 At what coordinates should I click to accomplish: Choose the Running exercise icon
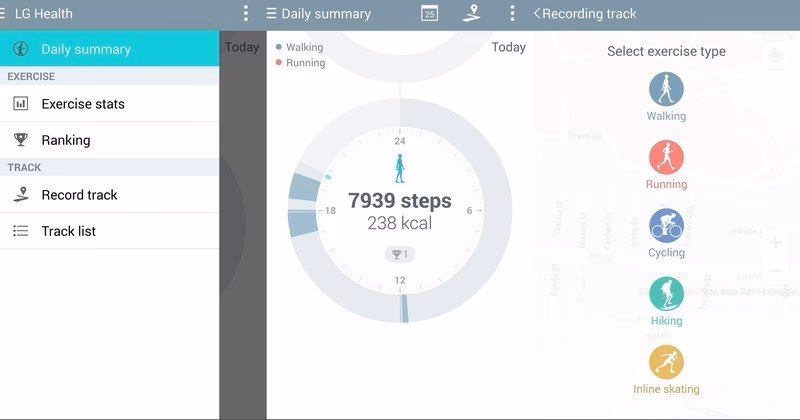click(666, 157)
